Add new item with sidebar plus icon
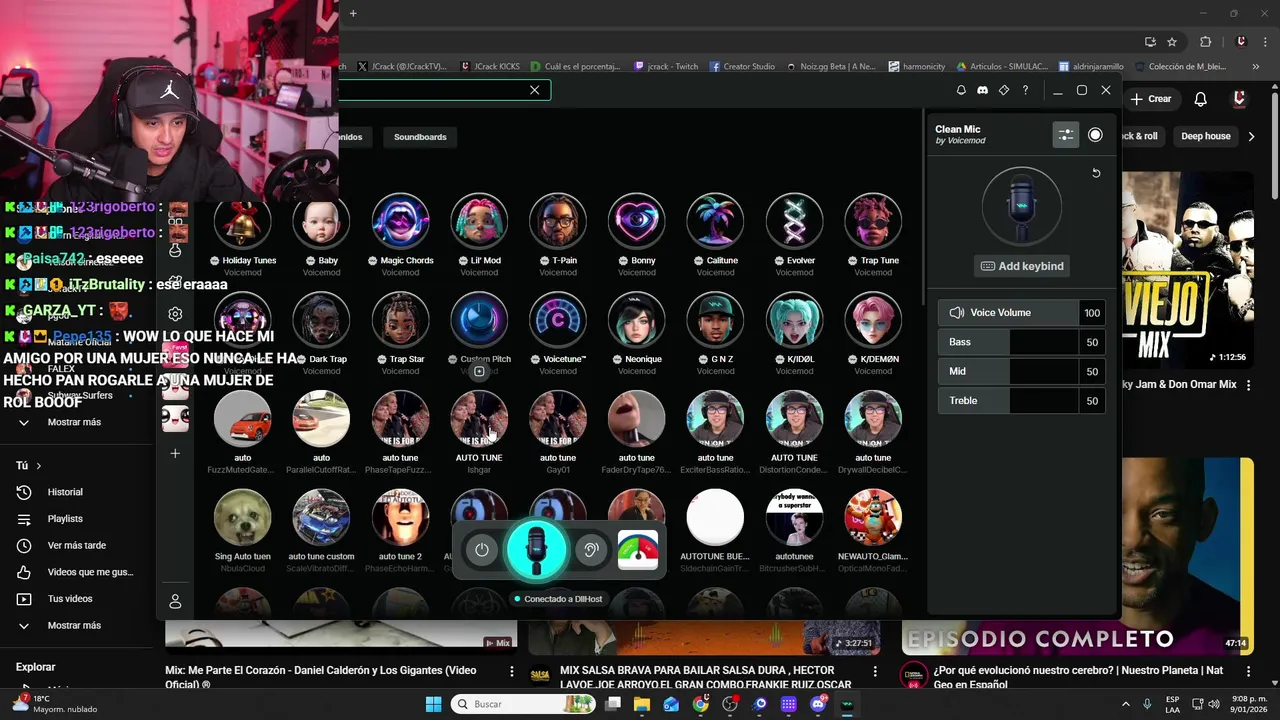1280x720 pixels. [x=175, y=453]
